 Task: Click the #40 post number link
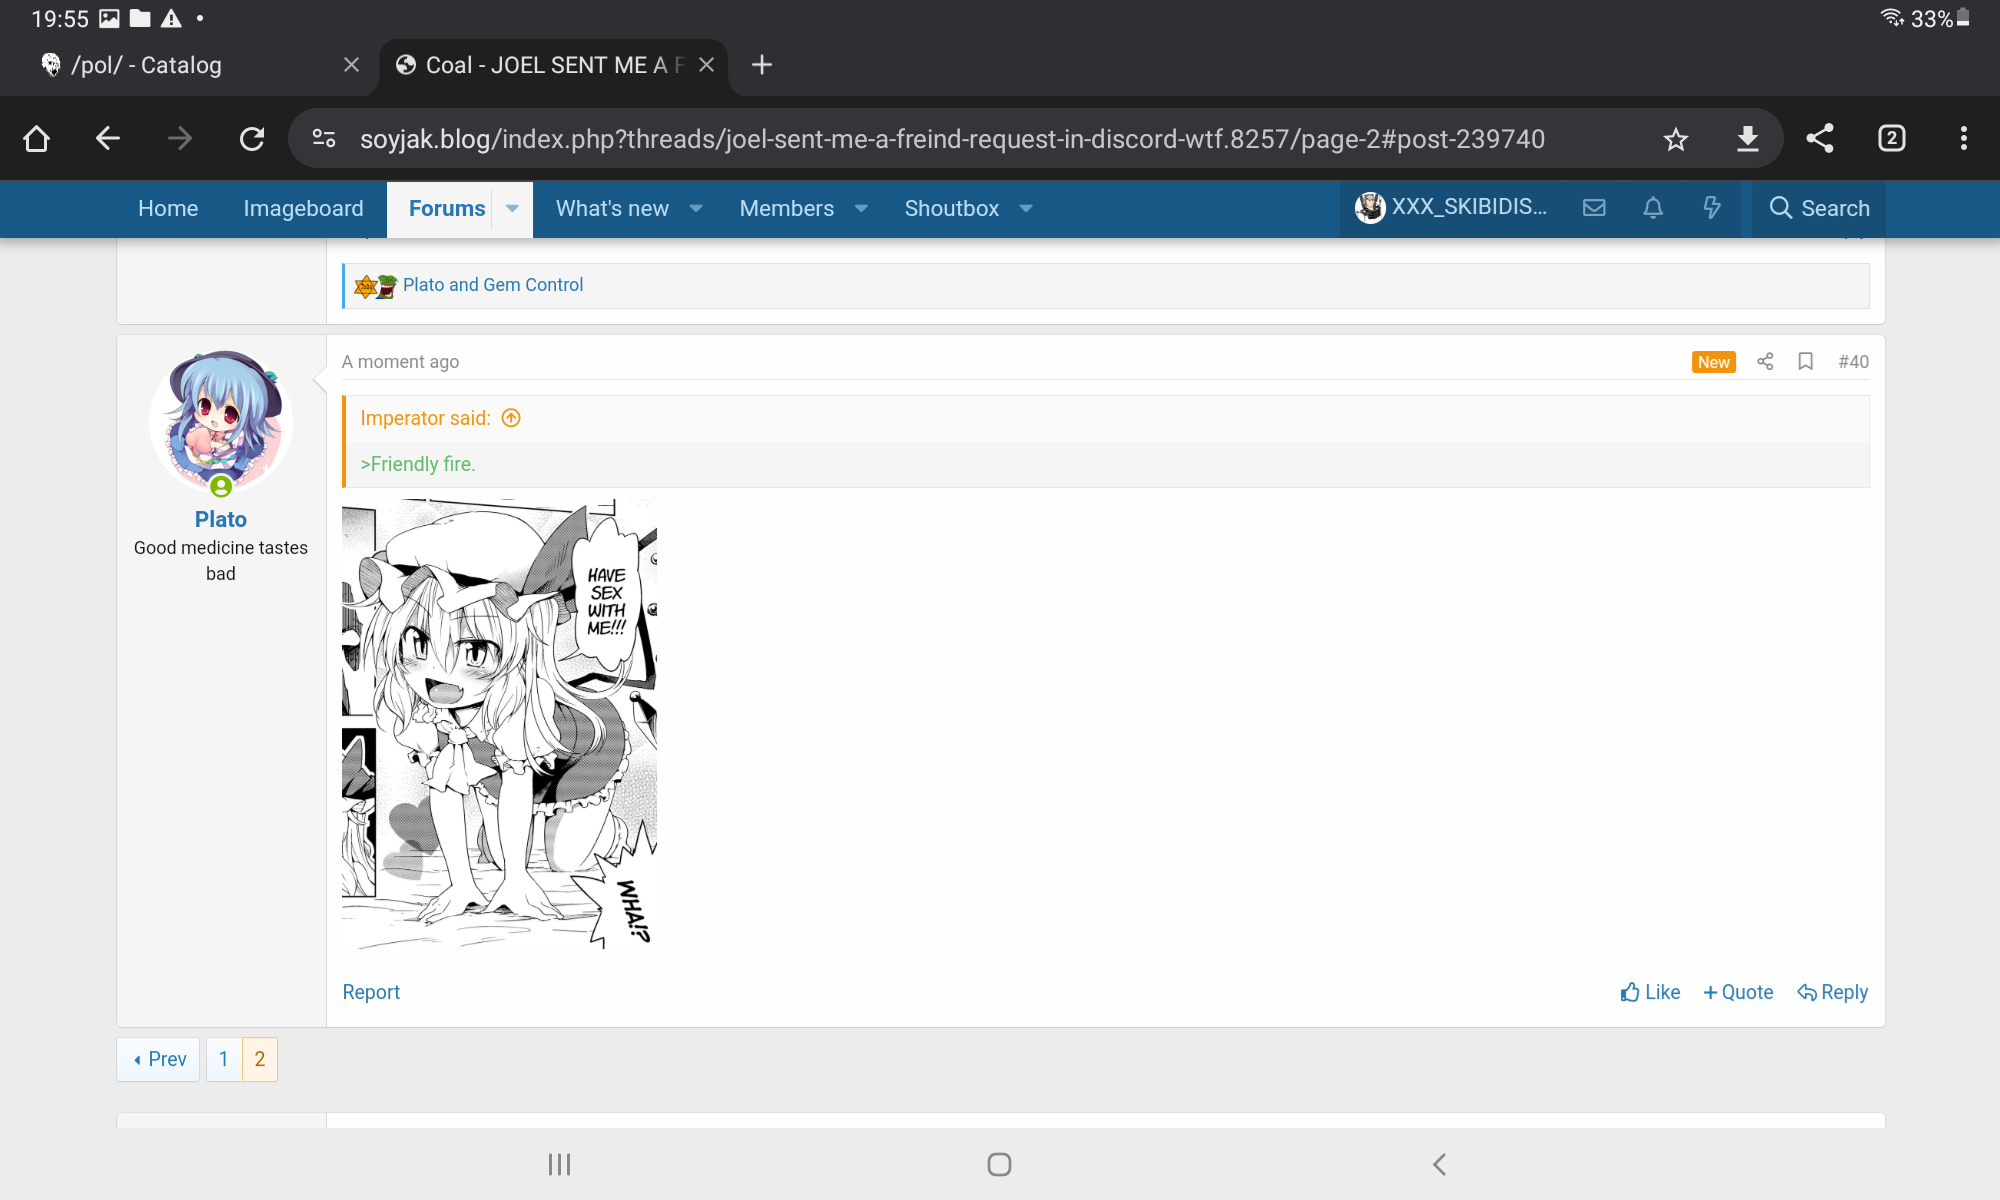(x=1853, y=362)
